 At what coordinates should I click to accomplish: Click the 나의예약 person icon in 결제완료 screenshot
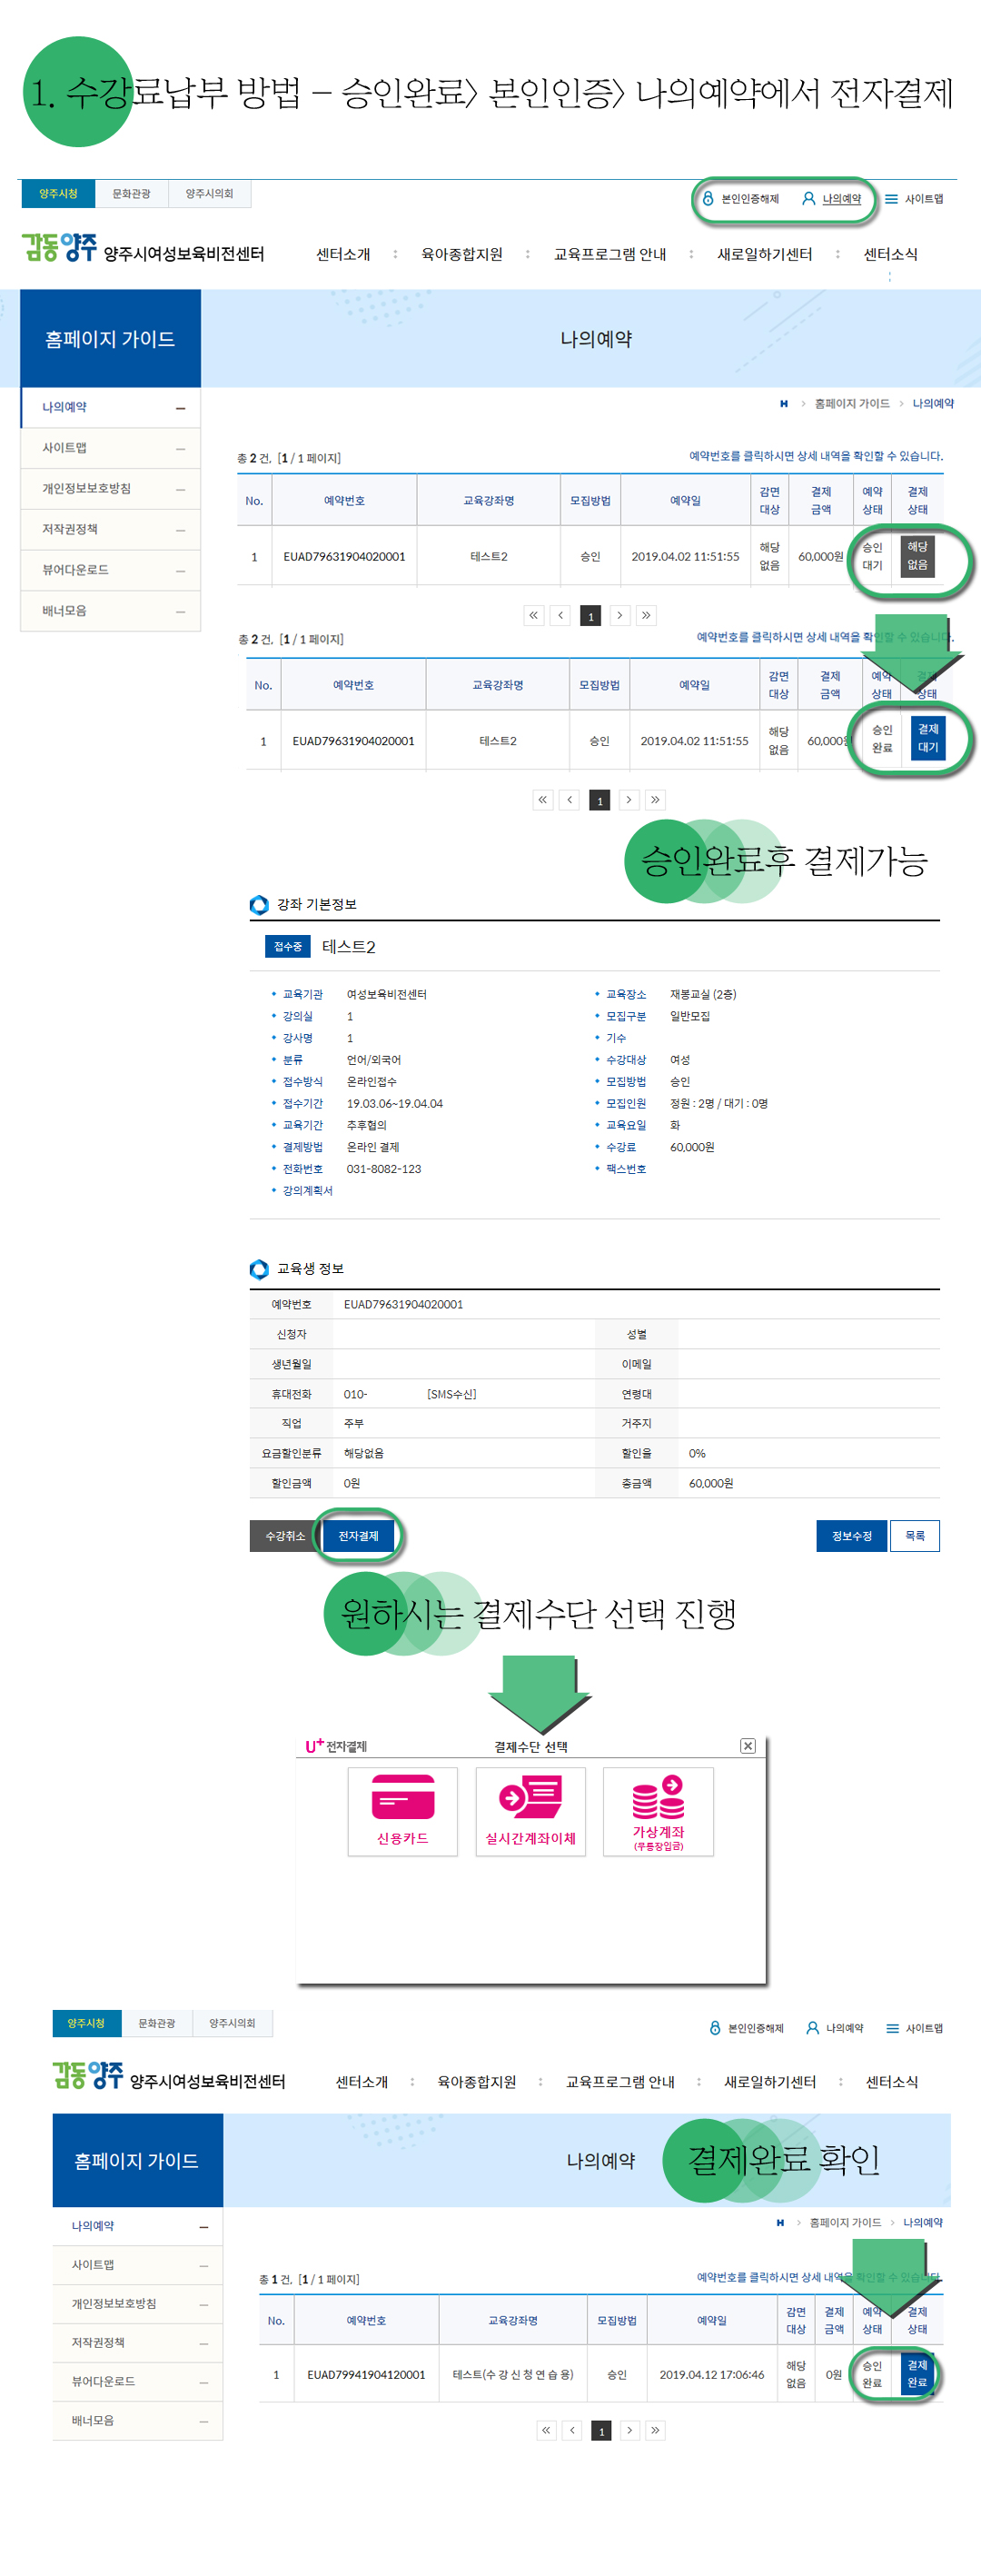813,2028
